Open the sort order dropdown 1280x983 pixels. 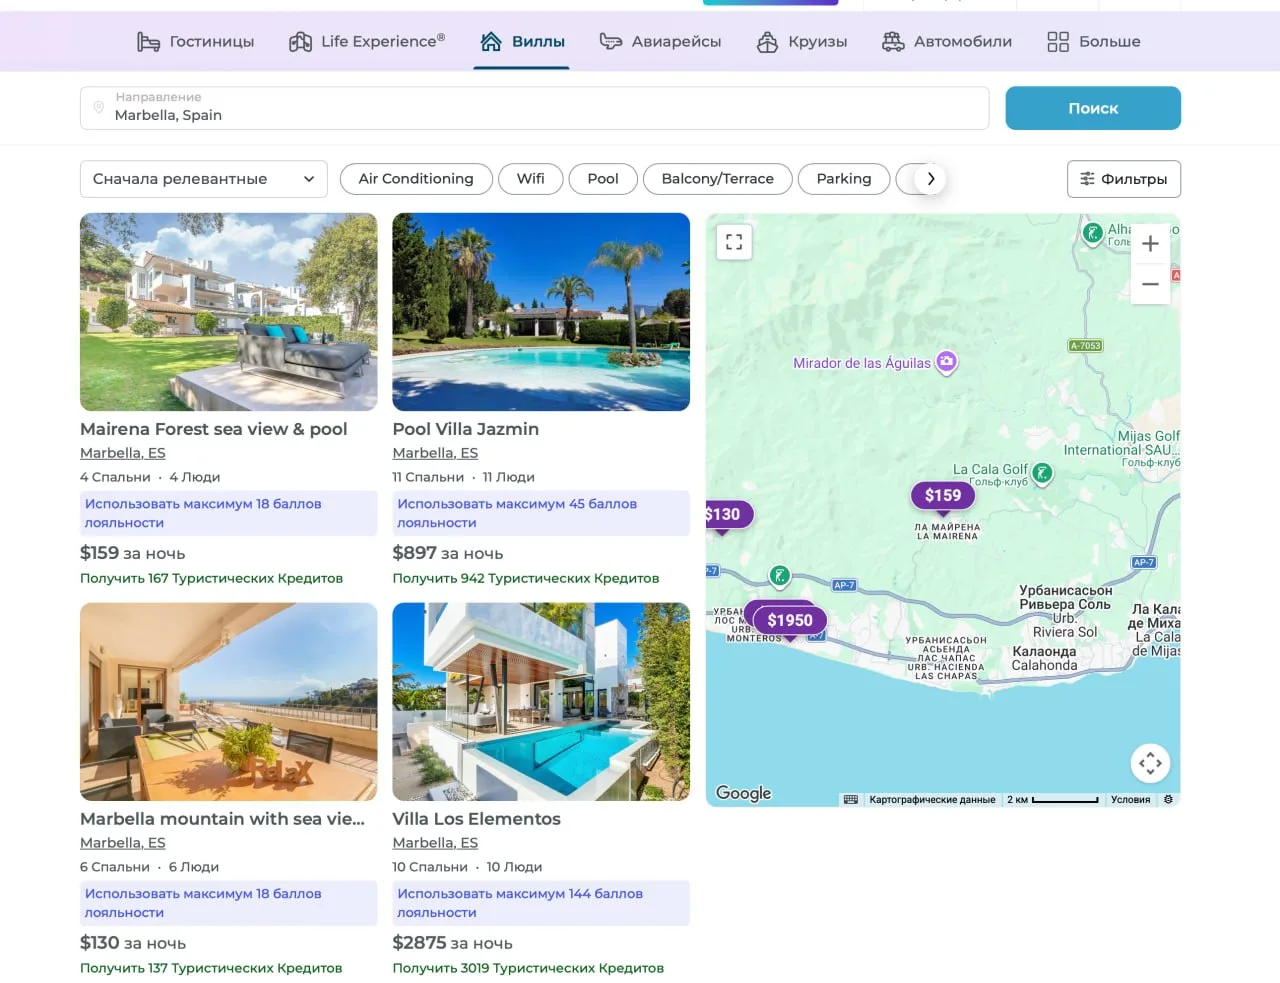click(204, 179)
